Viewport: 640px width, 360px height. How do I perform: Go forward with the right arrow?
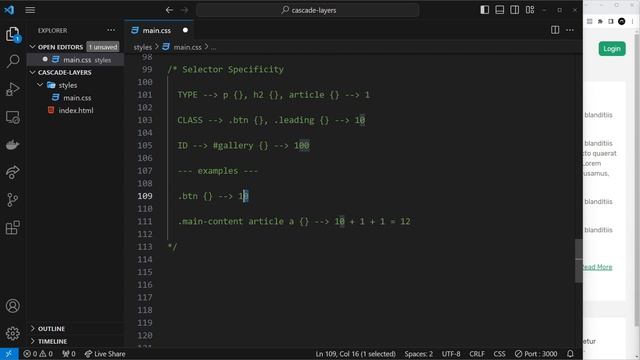184,10
